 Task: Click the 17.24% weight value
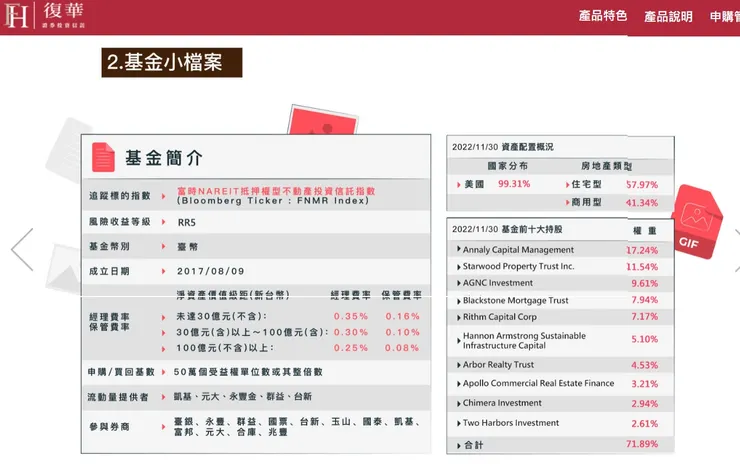(x=642, y=250)
